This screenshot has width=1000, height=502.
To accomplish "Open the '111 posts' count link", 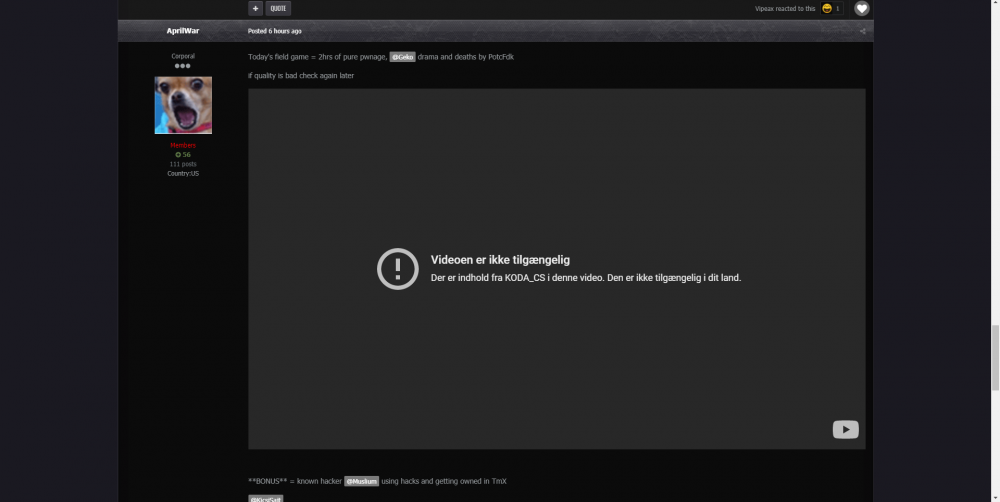I will tap(183, 164).
